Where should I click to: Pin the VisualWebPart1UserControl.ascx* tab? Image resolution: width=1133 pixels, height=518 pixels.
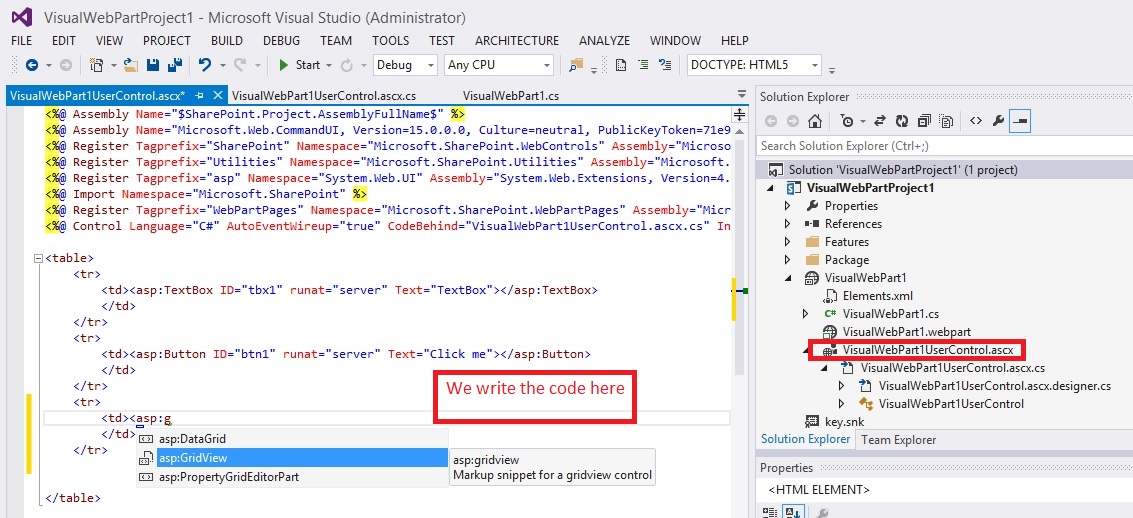[x=199, y=95]
